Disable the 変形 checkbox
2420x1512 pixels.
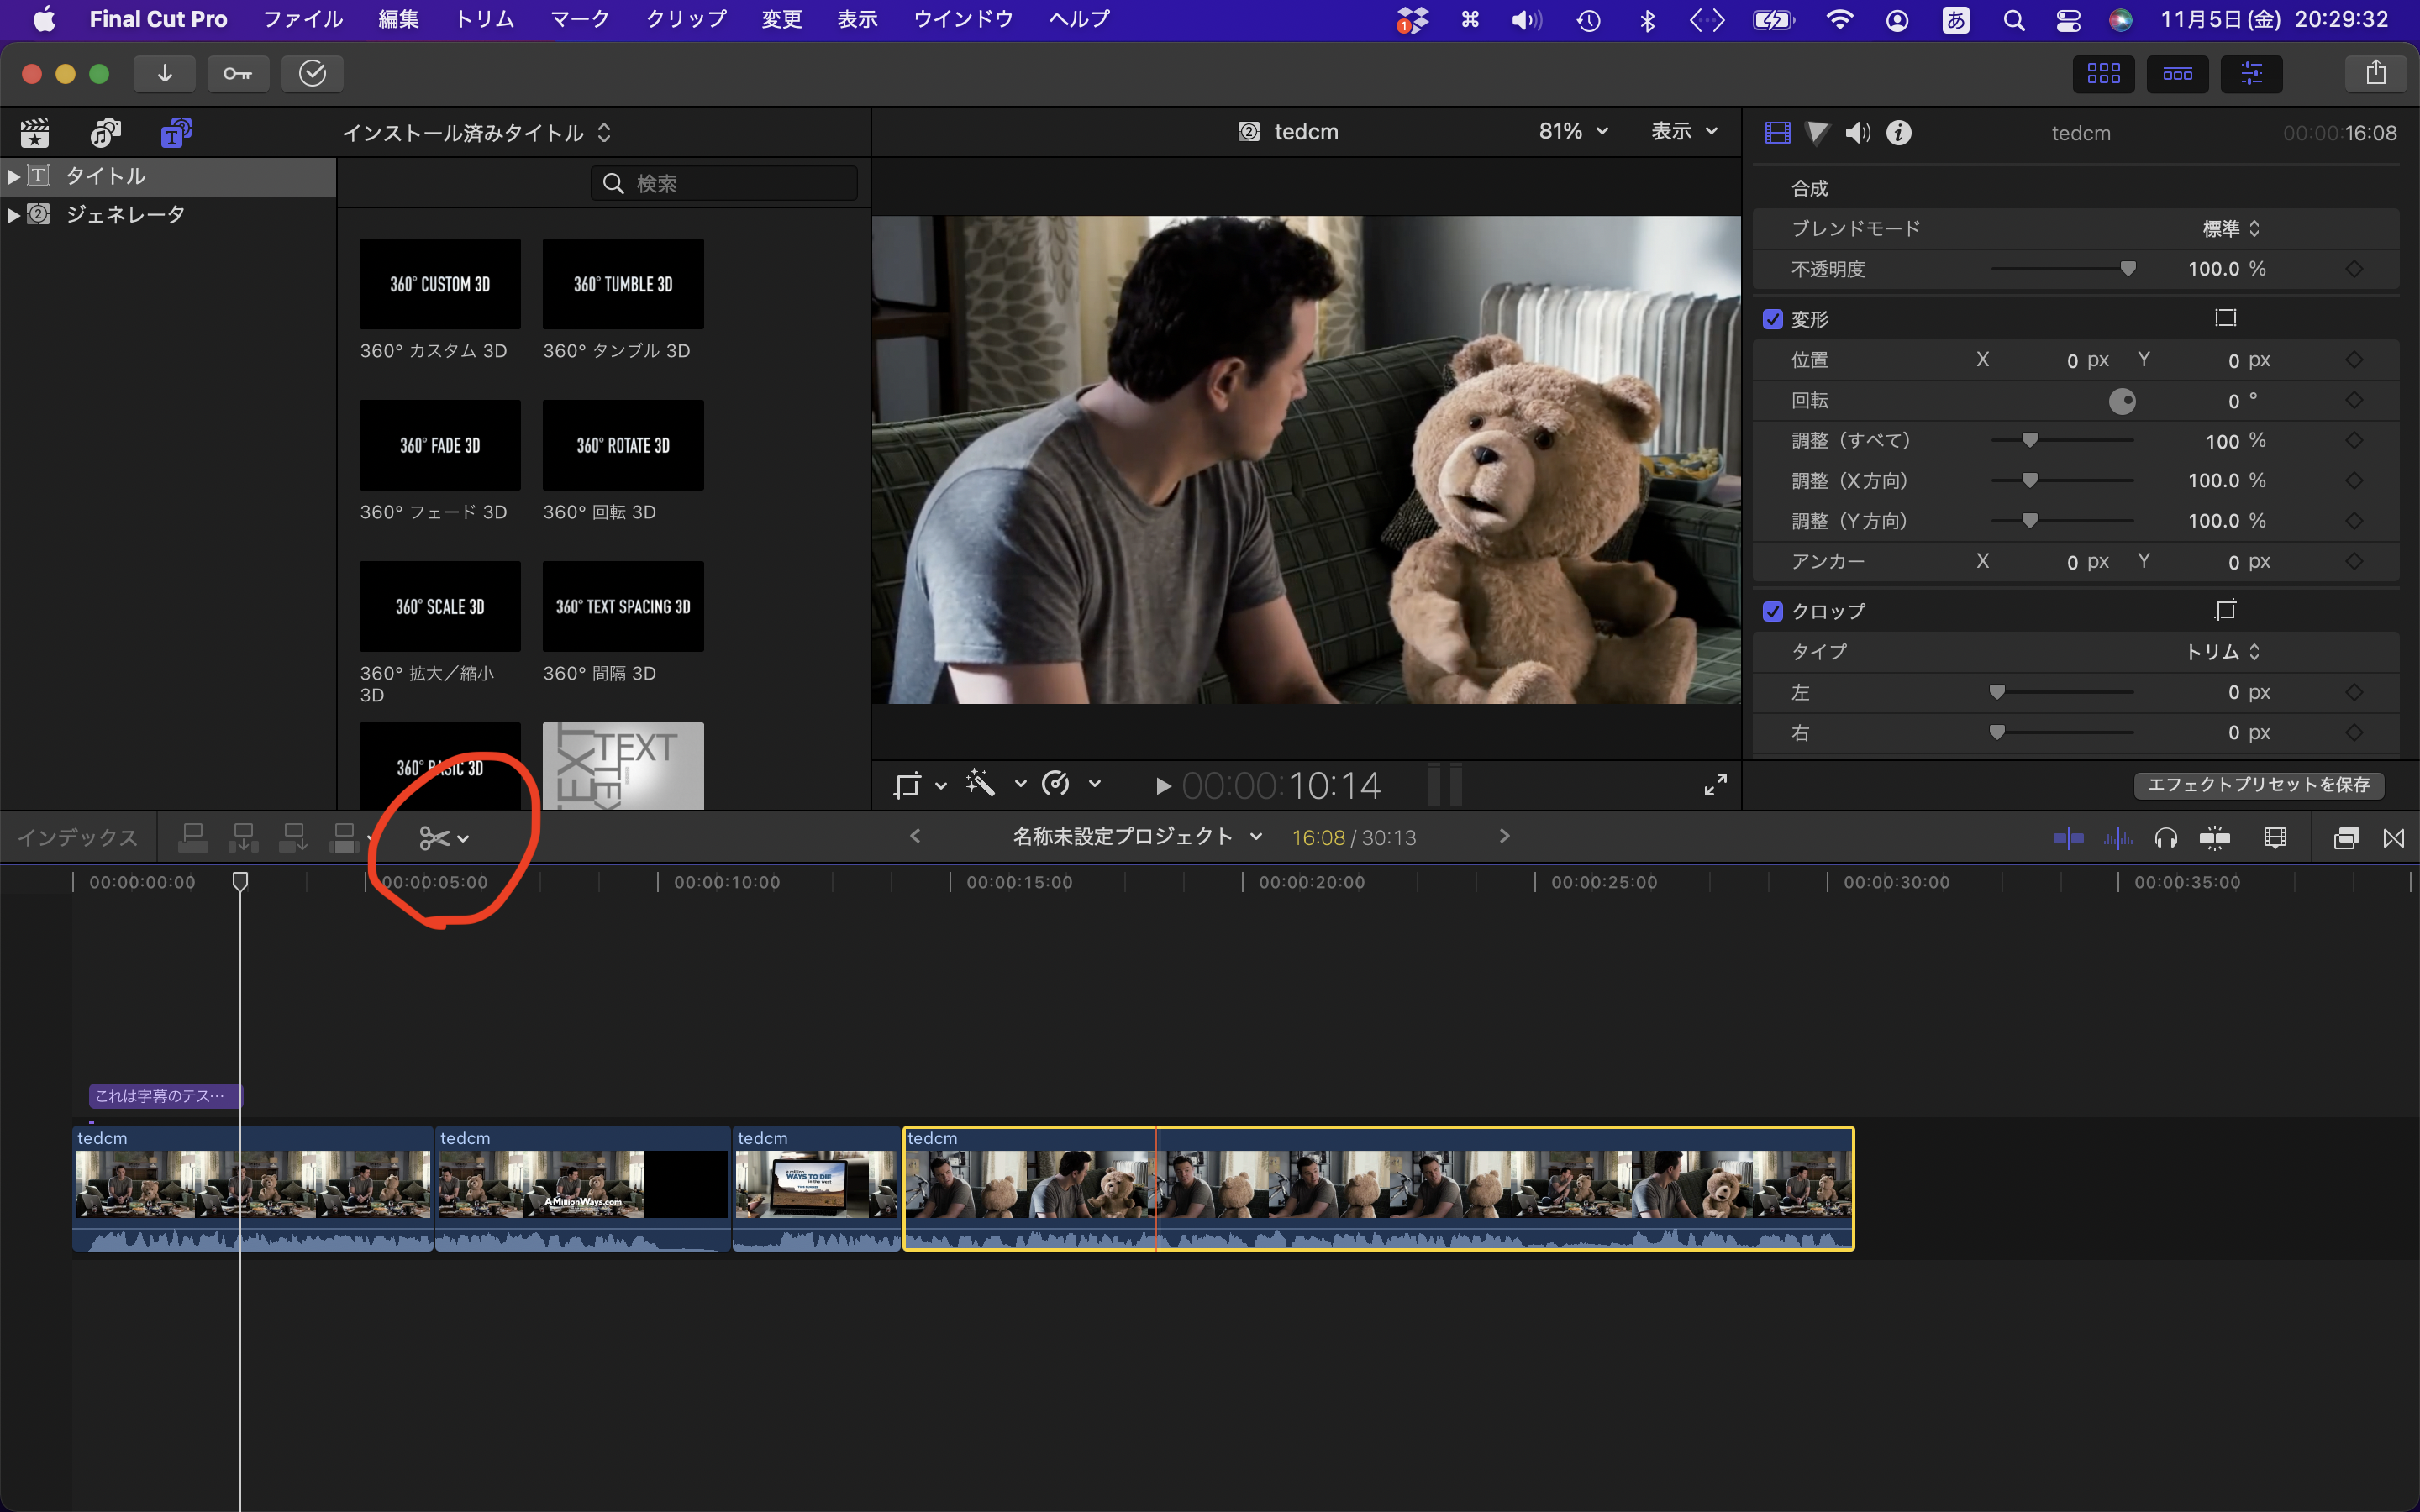(x=1773, y=319)
